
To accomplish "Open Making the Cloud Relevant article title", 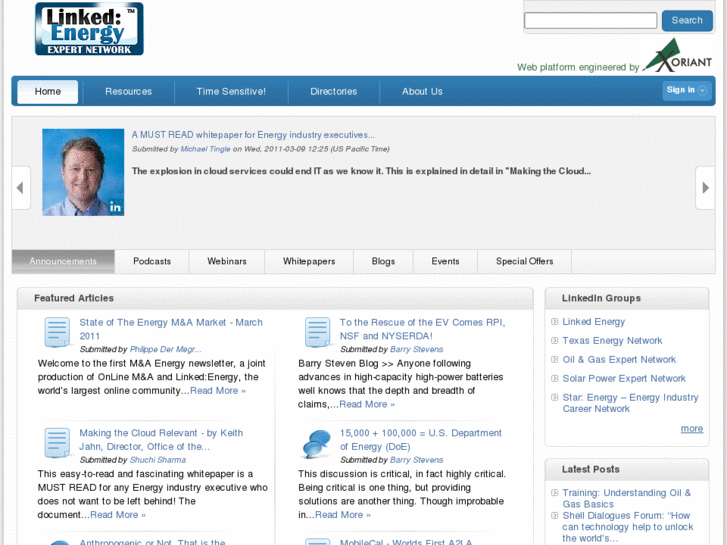I will (x=161, y=440).
